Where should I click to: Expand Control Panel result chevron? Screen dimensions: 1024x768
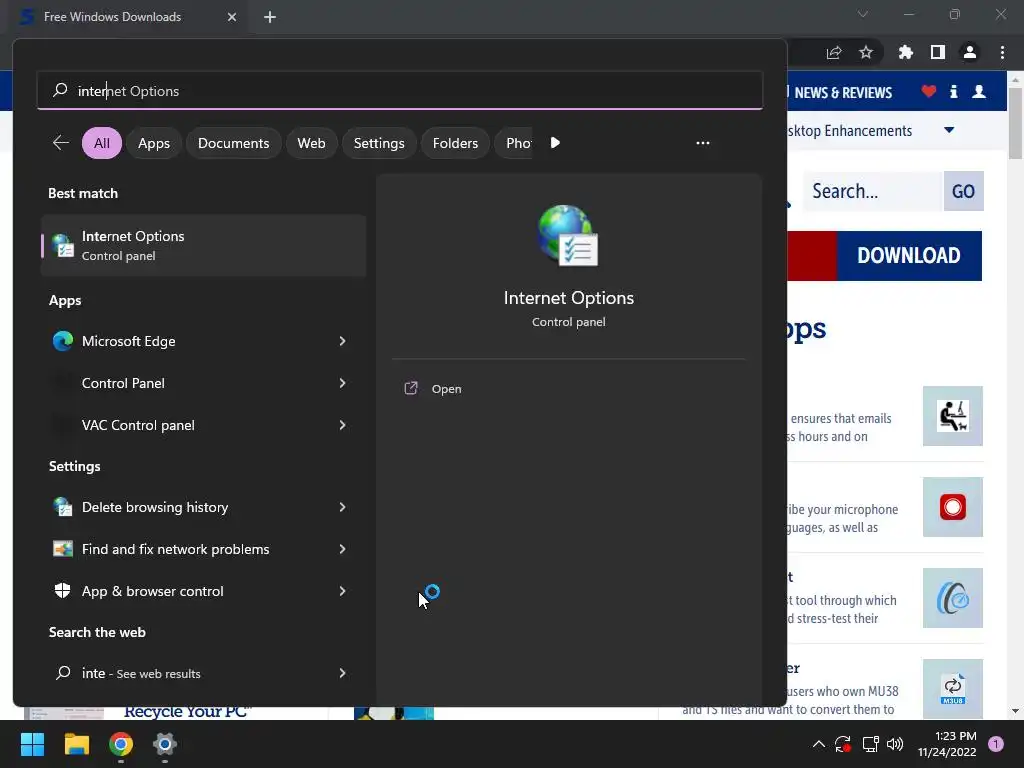pyautogui.click(x=342, y=383)
